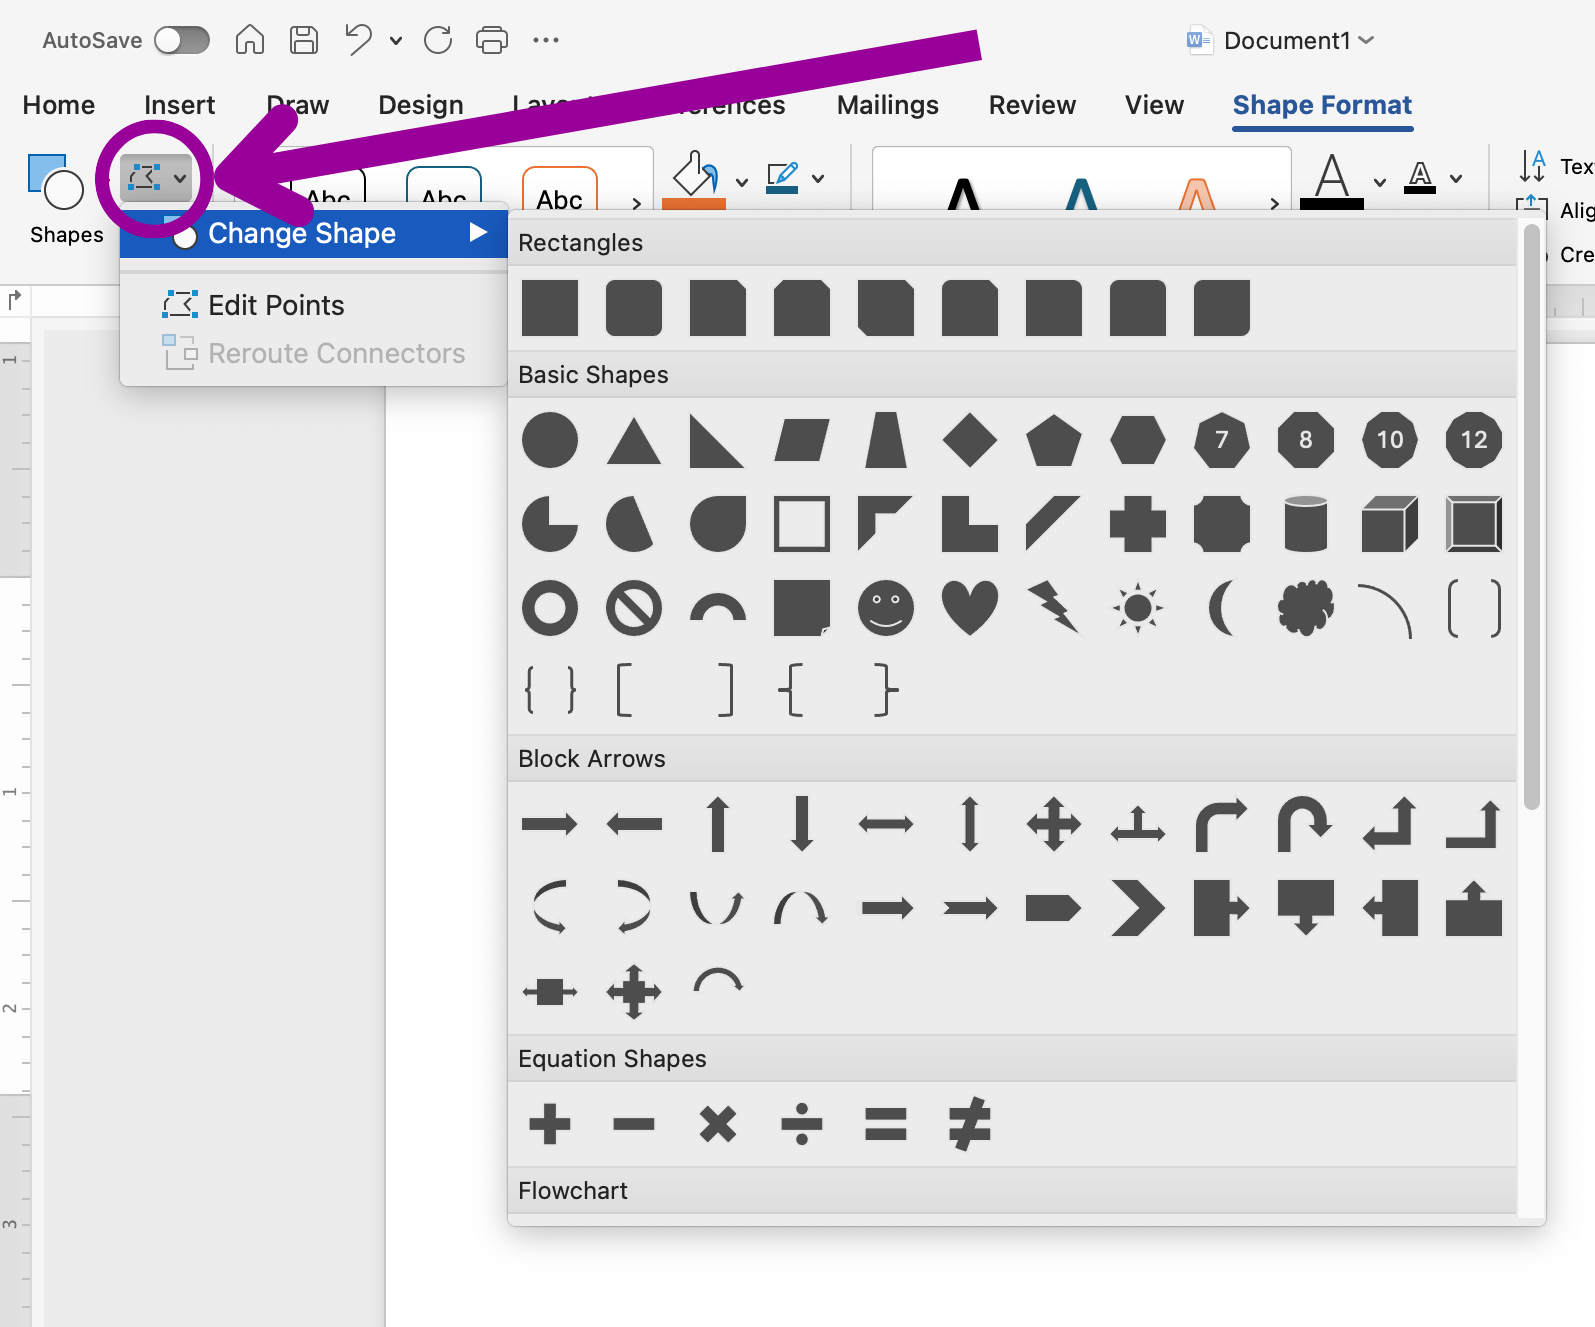The width and height of the screenshot is (1595, 1327).
Task: Click the Save icon
Action: [304, 40]
